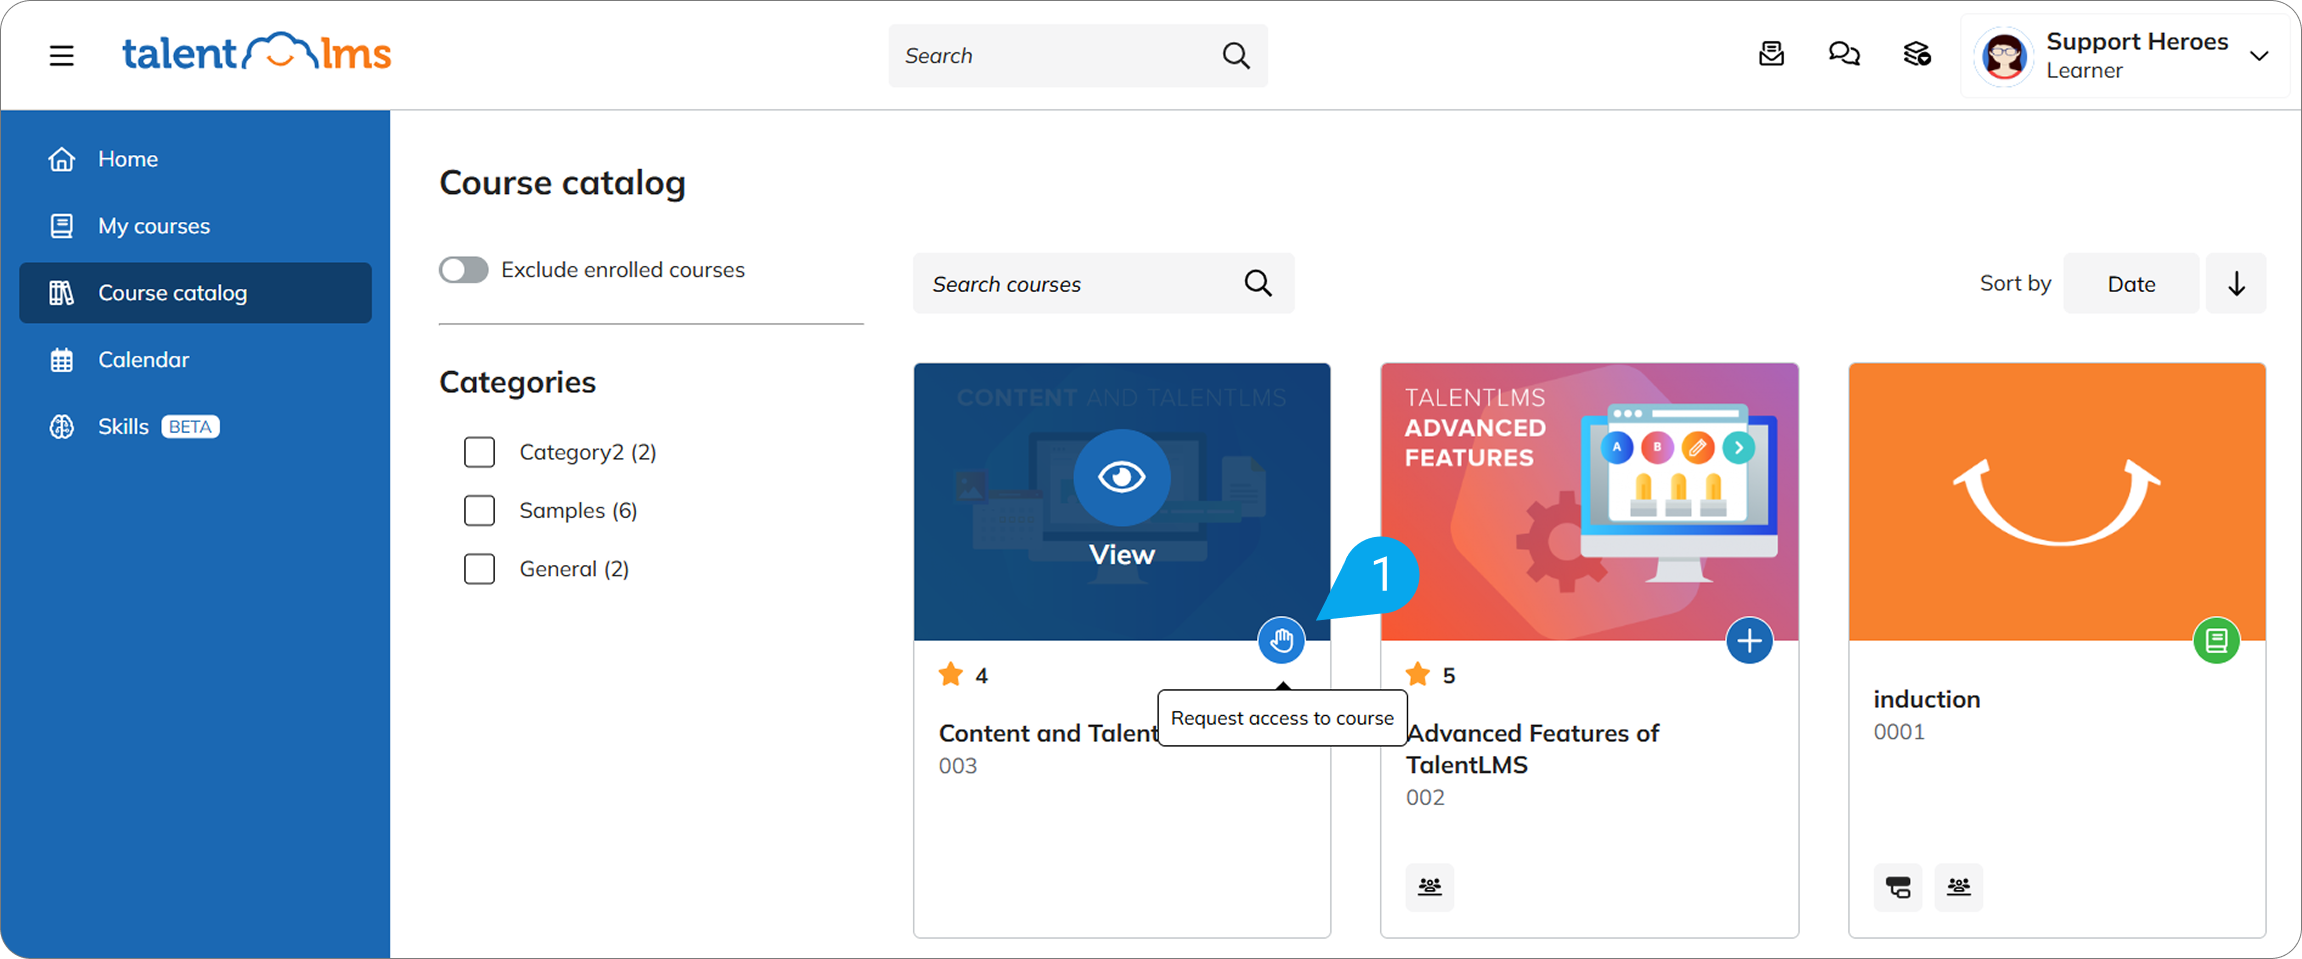The height and width of the screenshot is (959, 2302).
Task: Open the hamburger menu
Action: coord(62,55)
